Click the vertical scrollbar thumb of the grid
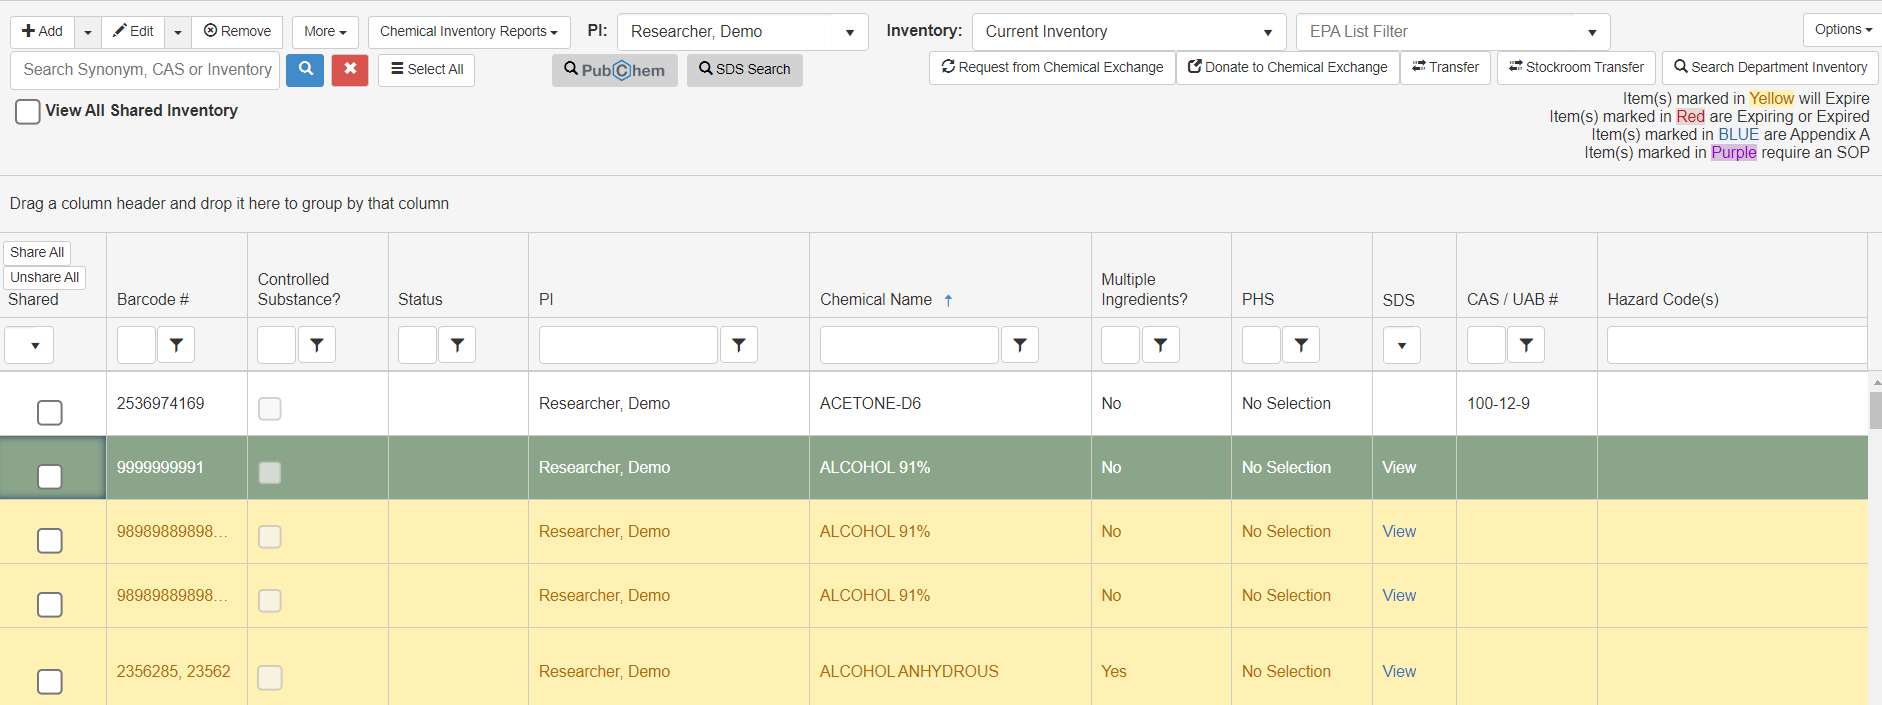The width and height of the screenshot is (1882, 705). pos(1875,410)
